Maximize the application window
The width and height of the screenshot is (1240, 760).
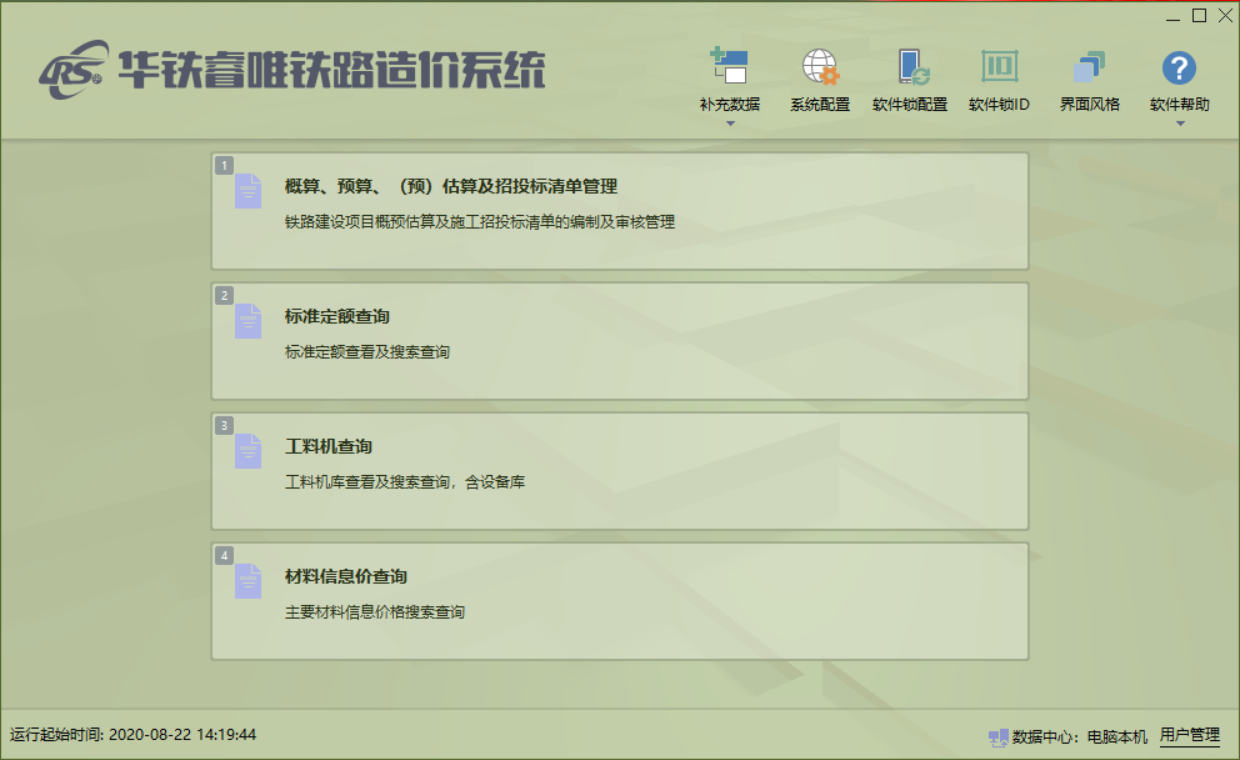[x=1199, y=15]
